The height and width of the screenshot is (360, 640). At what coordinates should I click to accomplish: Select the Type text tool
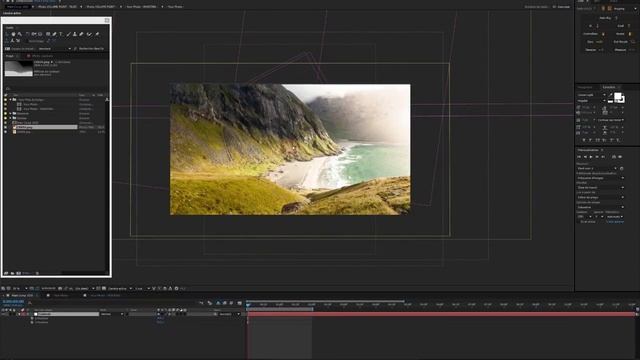[61, 34]
